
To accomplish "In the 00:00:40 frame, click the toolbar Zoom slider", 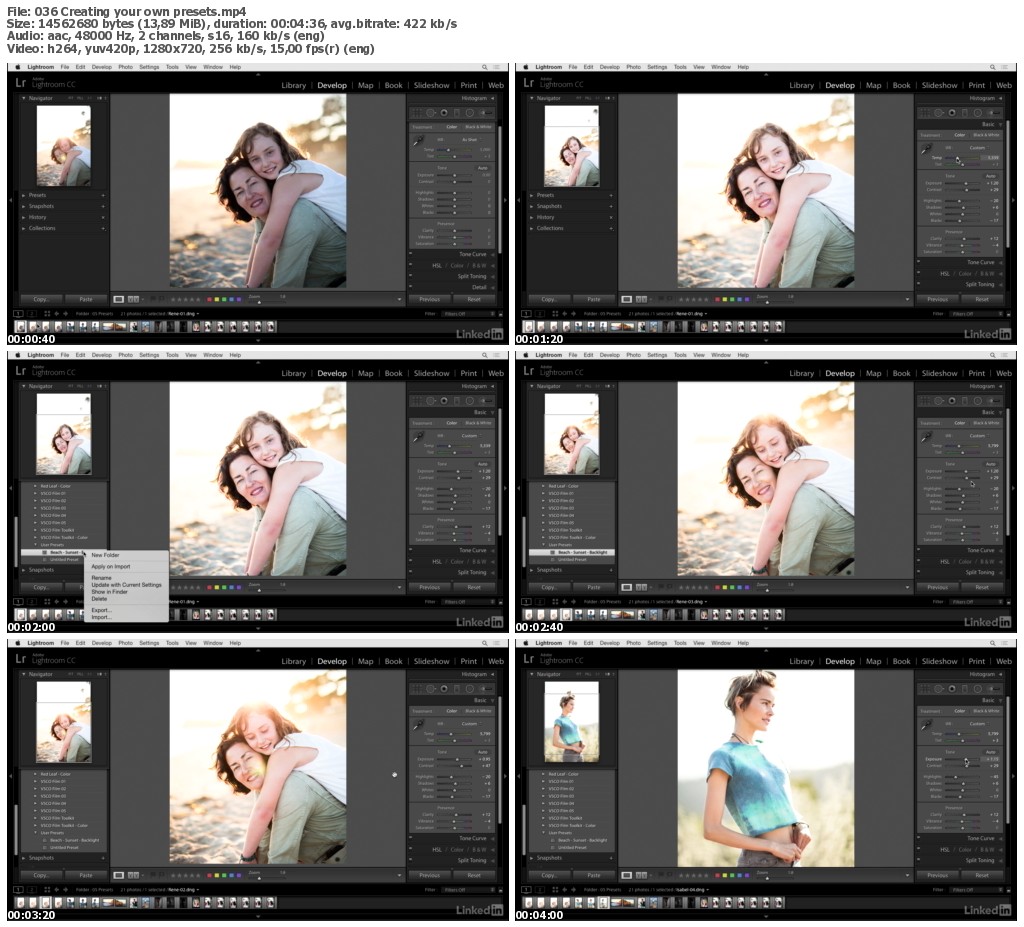I will (267, 302).
